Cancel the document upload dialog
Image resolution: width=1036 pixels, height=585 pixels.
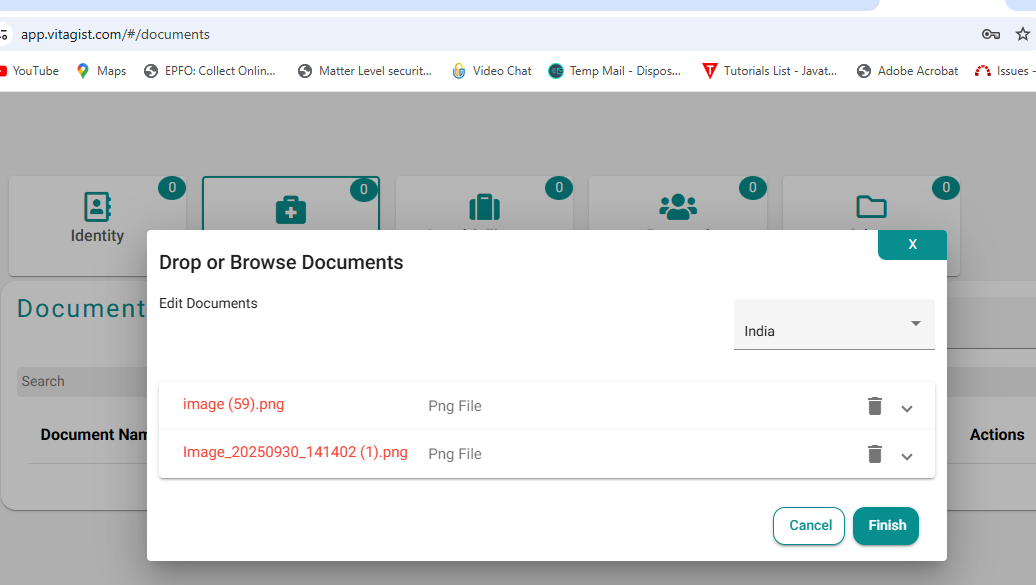tap(809, 526)
